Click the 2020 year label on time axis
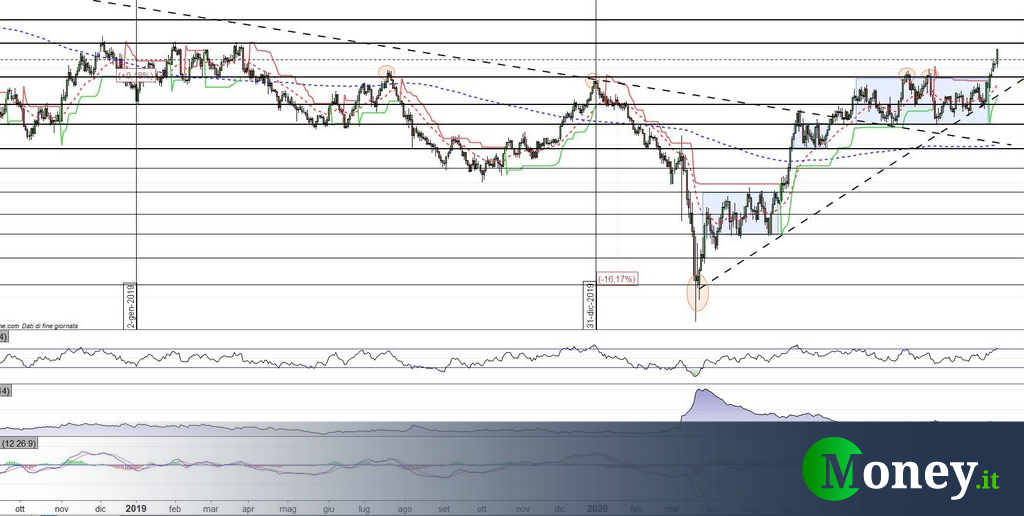Viewport: 1024px width, 516px height. [598, 508]
